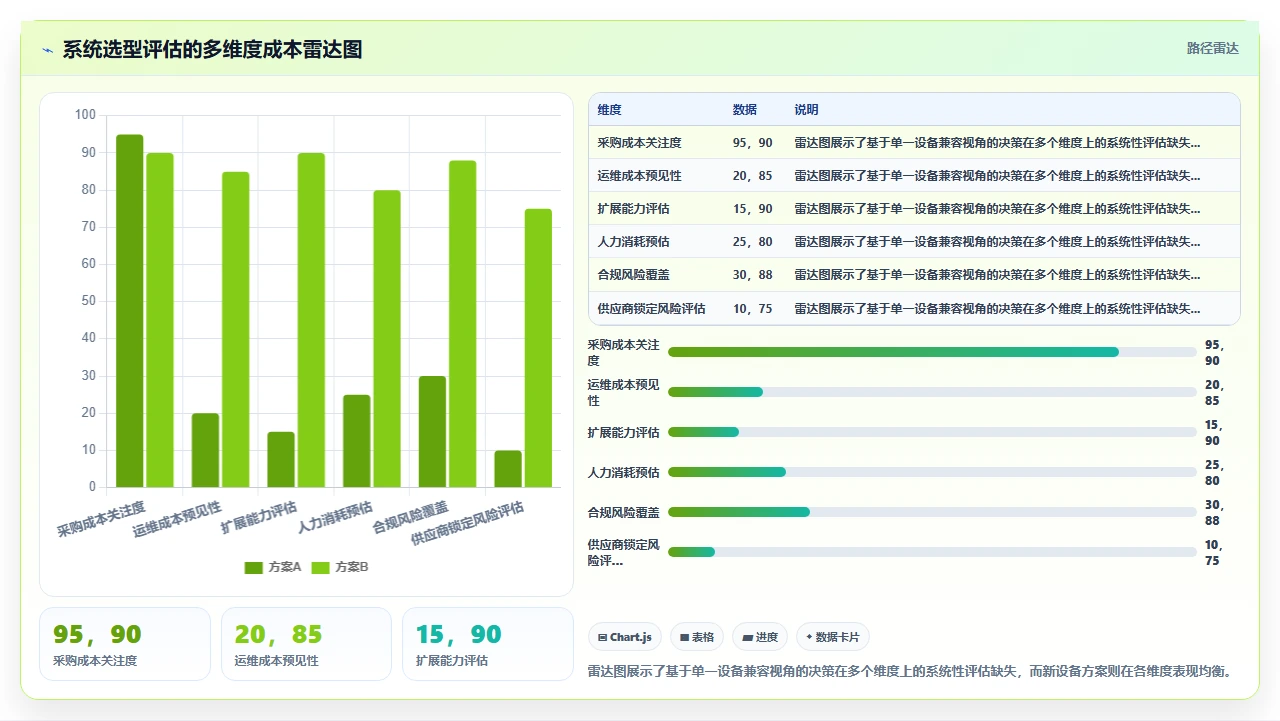Click the 采购成本关注度 x-axis label on the chart
This screenshot has width=1280, height=721.
click(101, 519)
